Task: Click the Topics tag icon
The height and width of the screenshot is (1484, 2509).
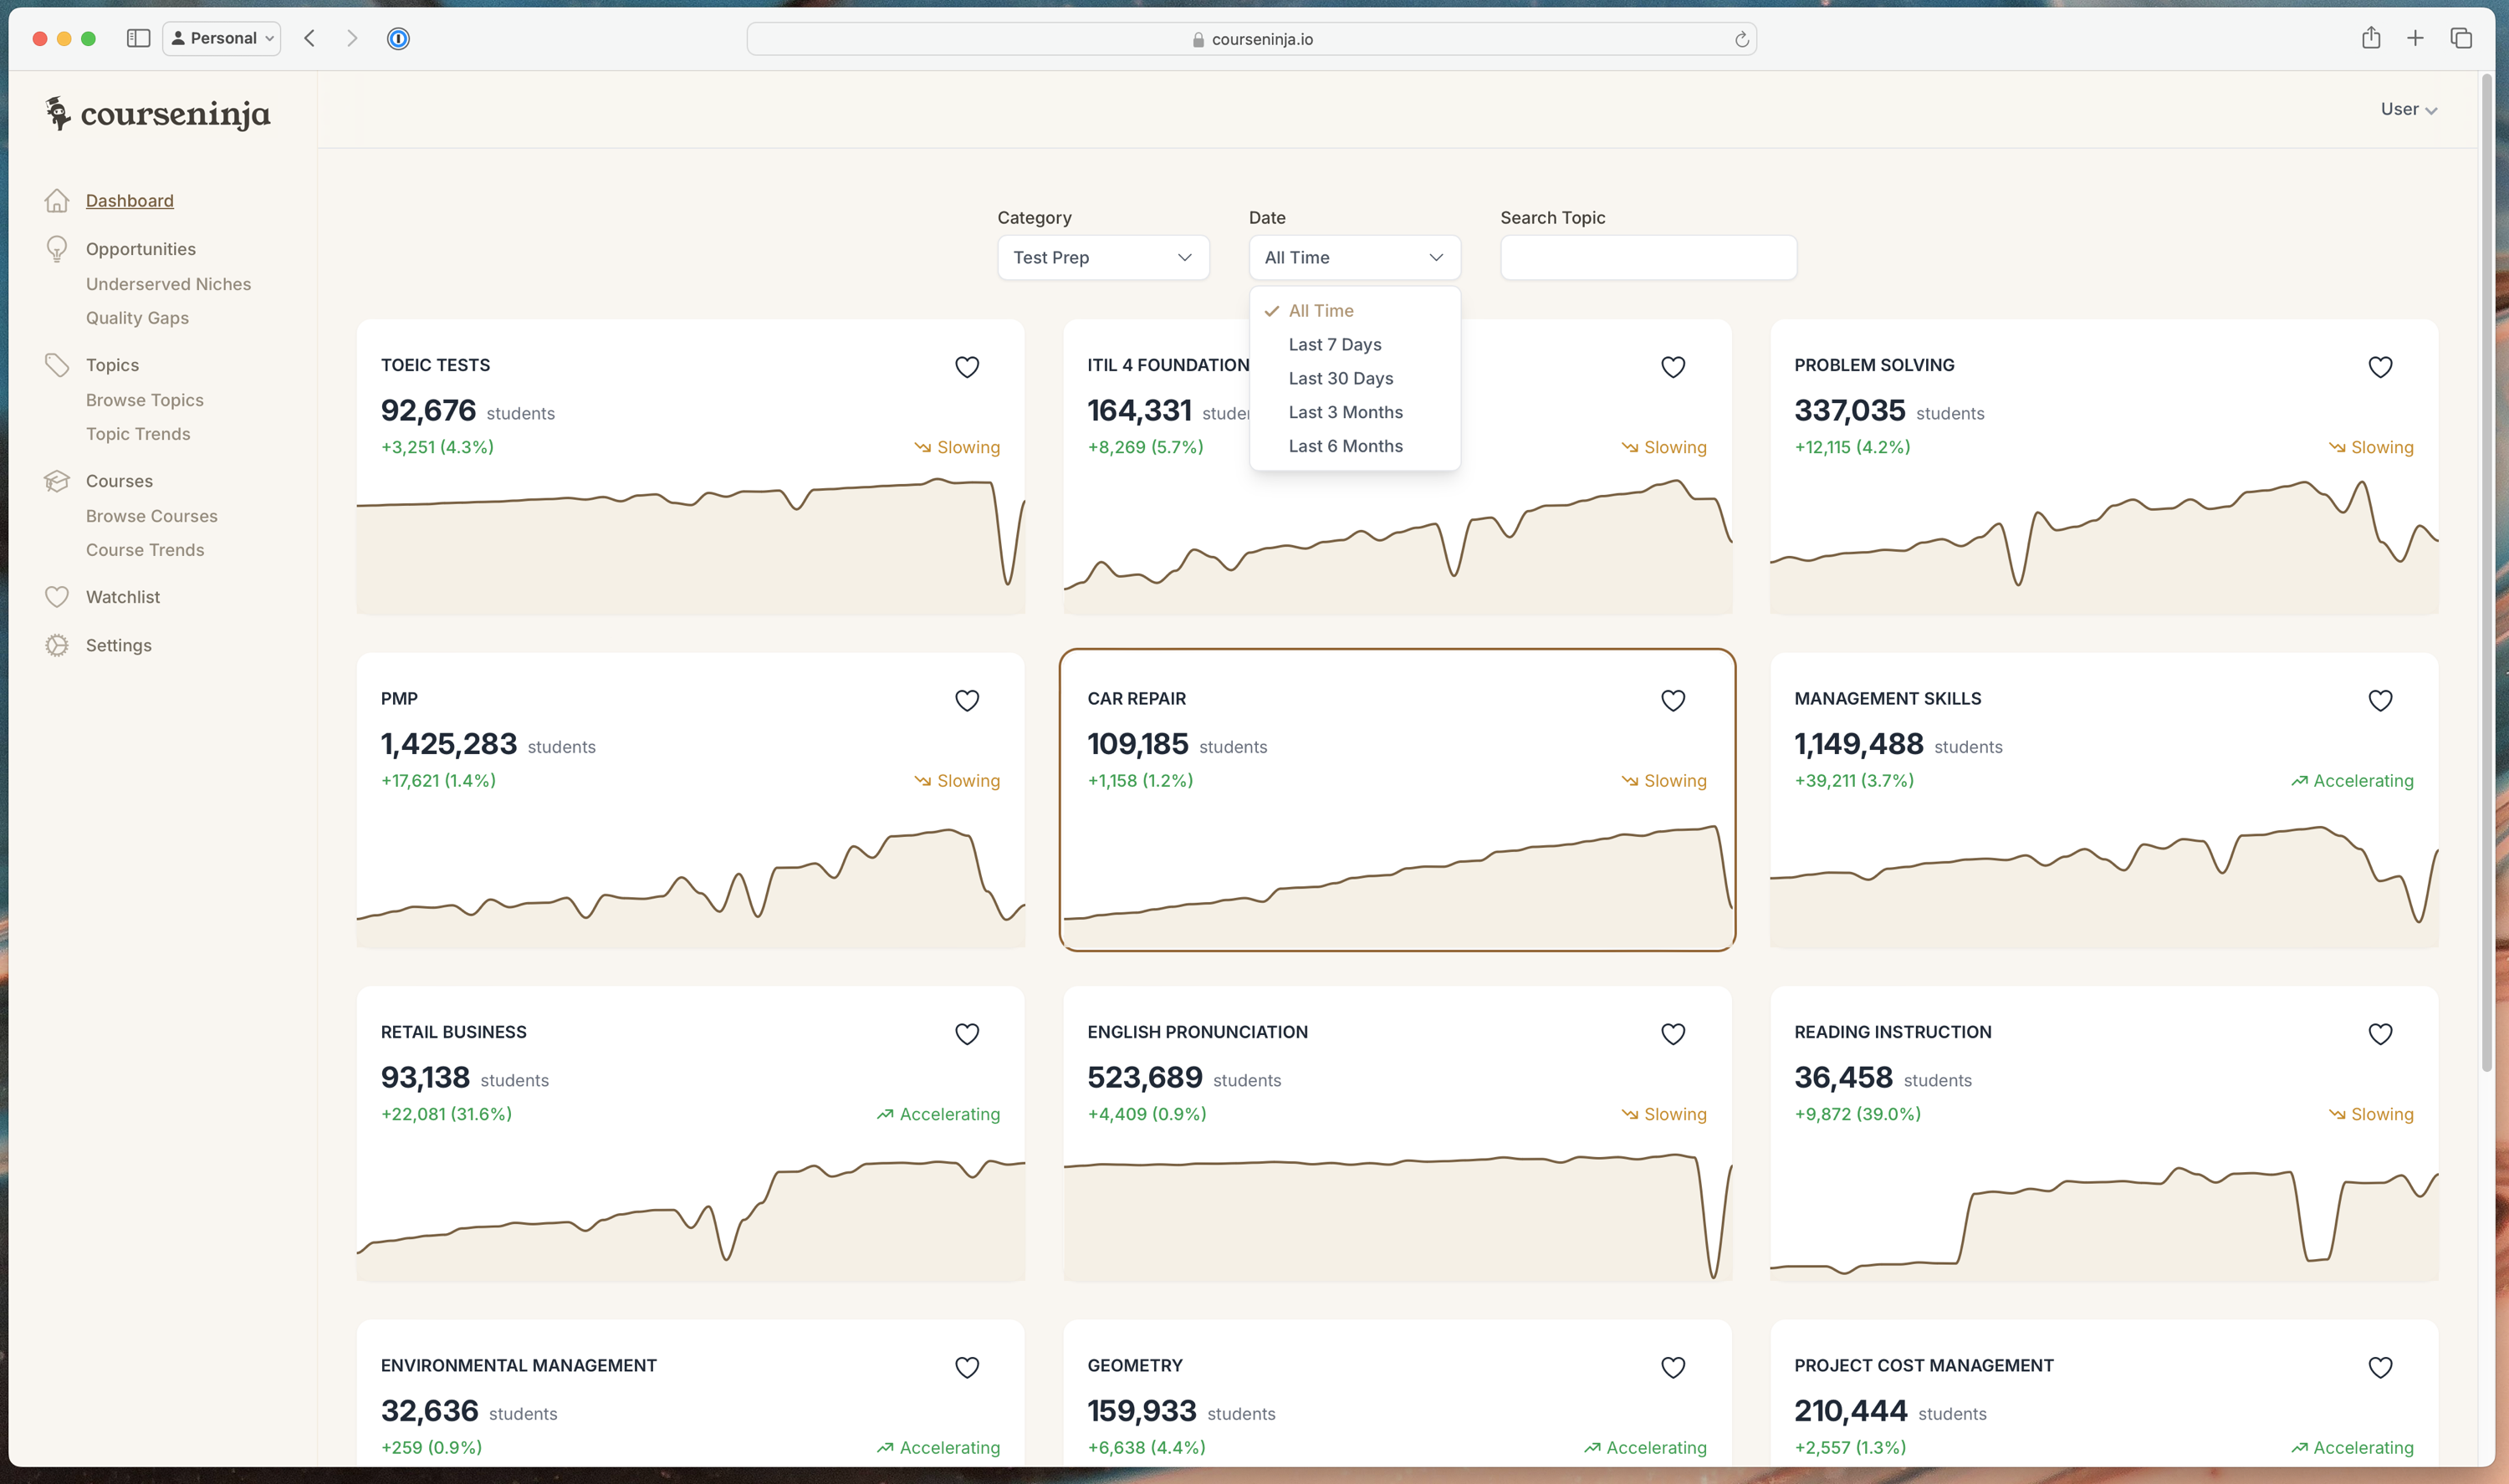Action: point(57,365)
